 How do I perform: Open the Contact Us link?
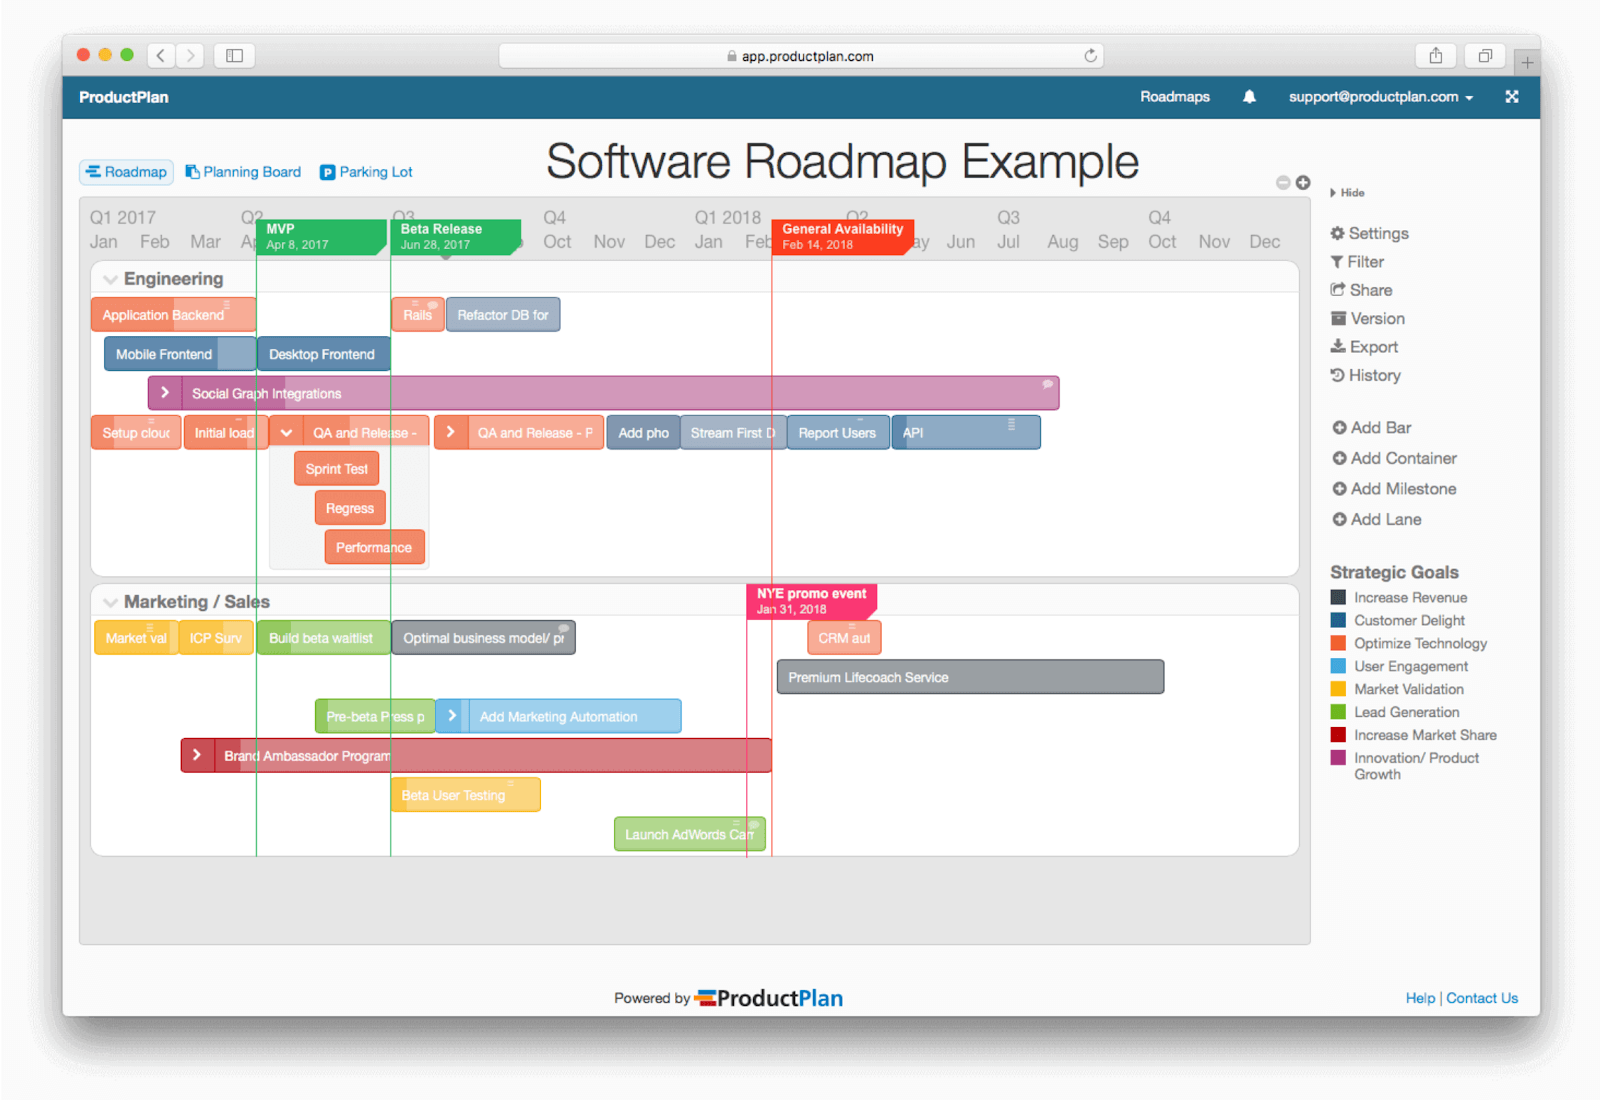(x=1482, y=997)
